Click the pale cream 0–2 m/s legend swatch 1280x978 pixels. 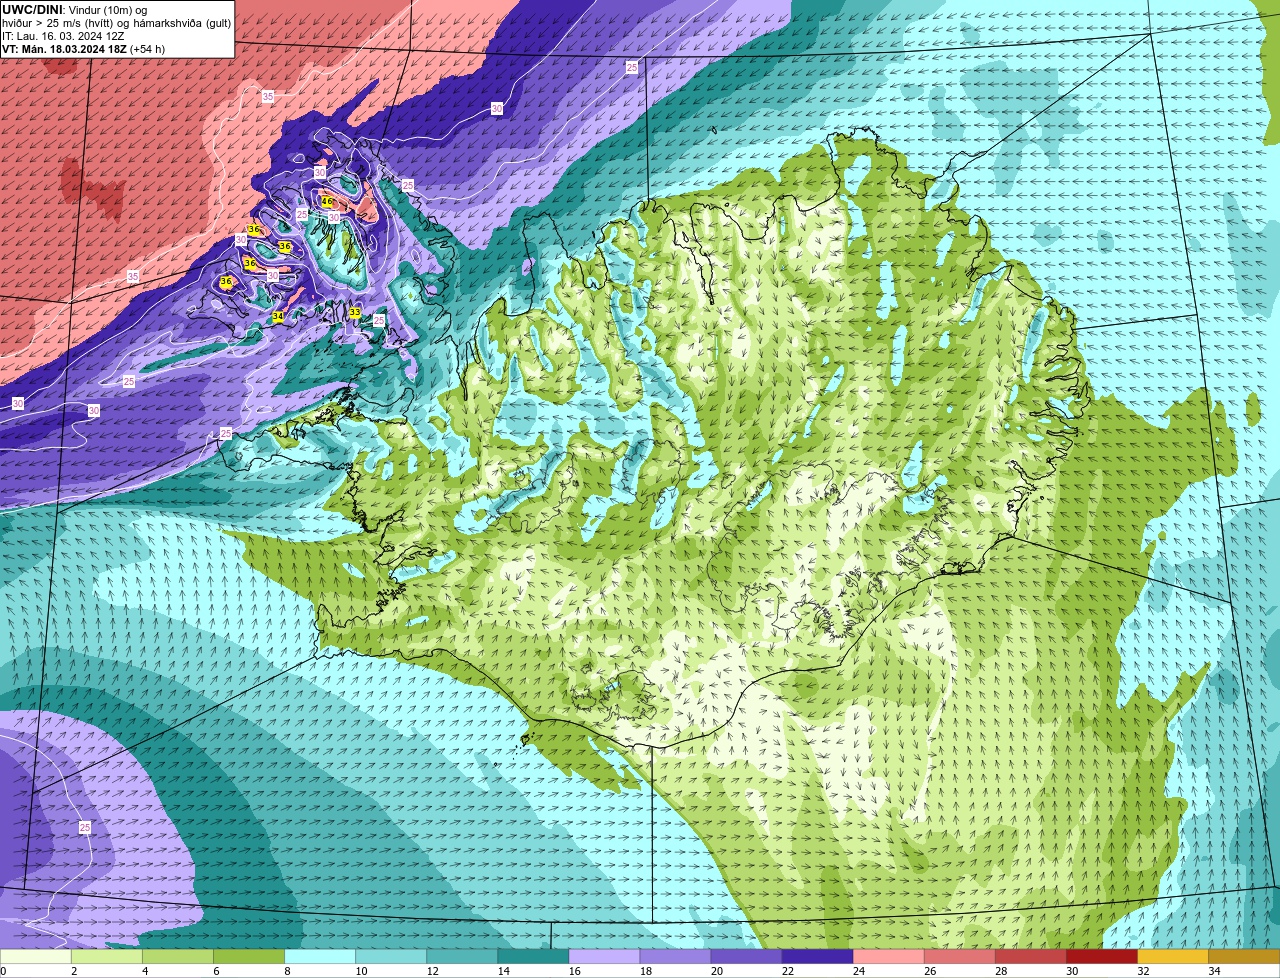(36, 957)
